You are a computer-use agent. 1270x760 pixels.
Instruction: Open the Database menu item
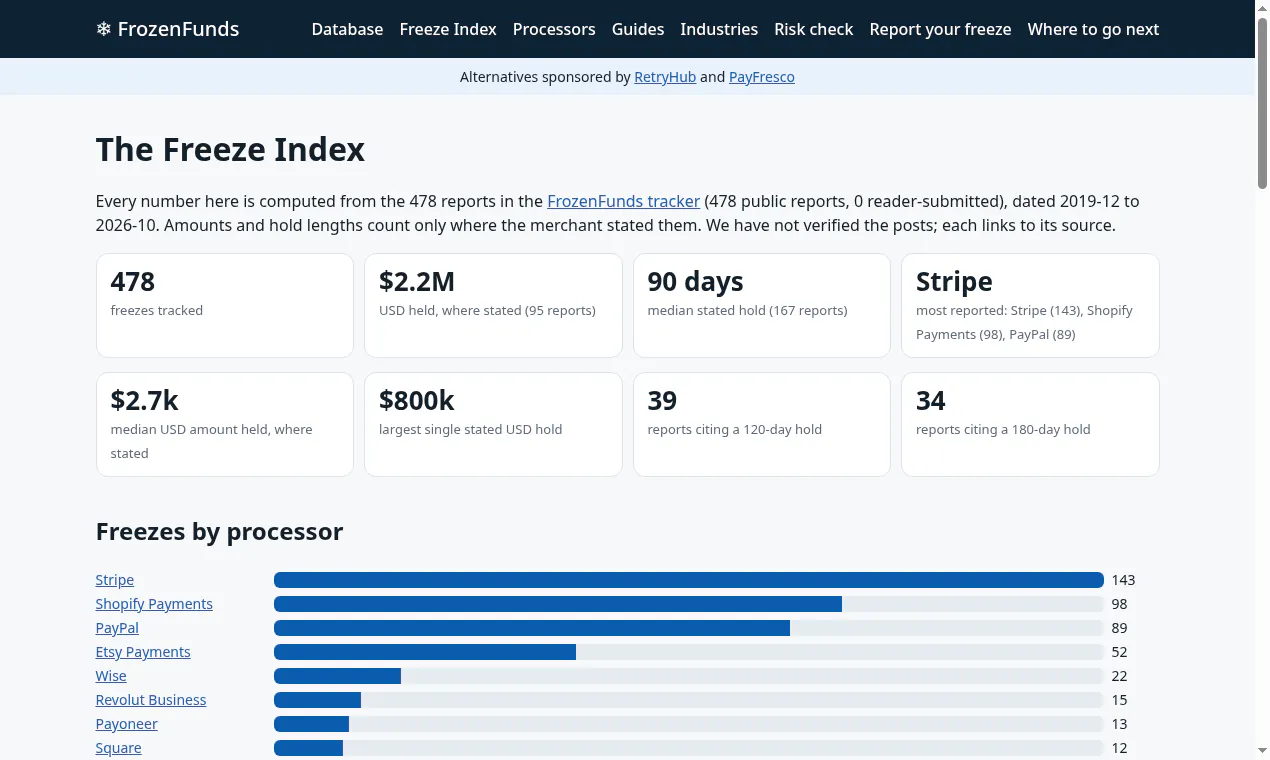point(347,29)
